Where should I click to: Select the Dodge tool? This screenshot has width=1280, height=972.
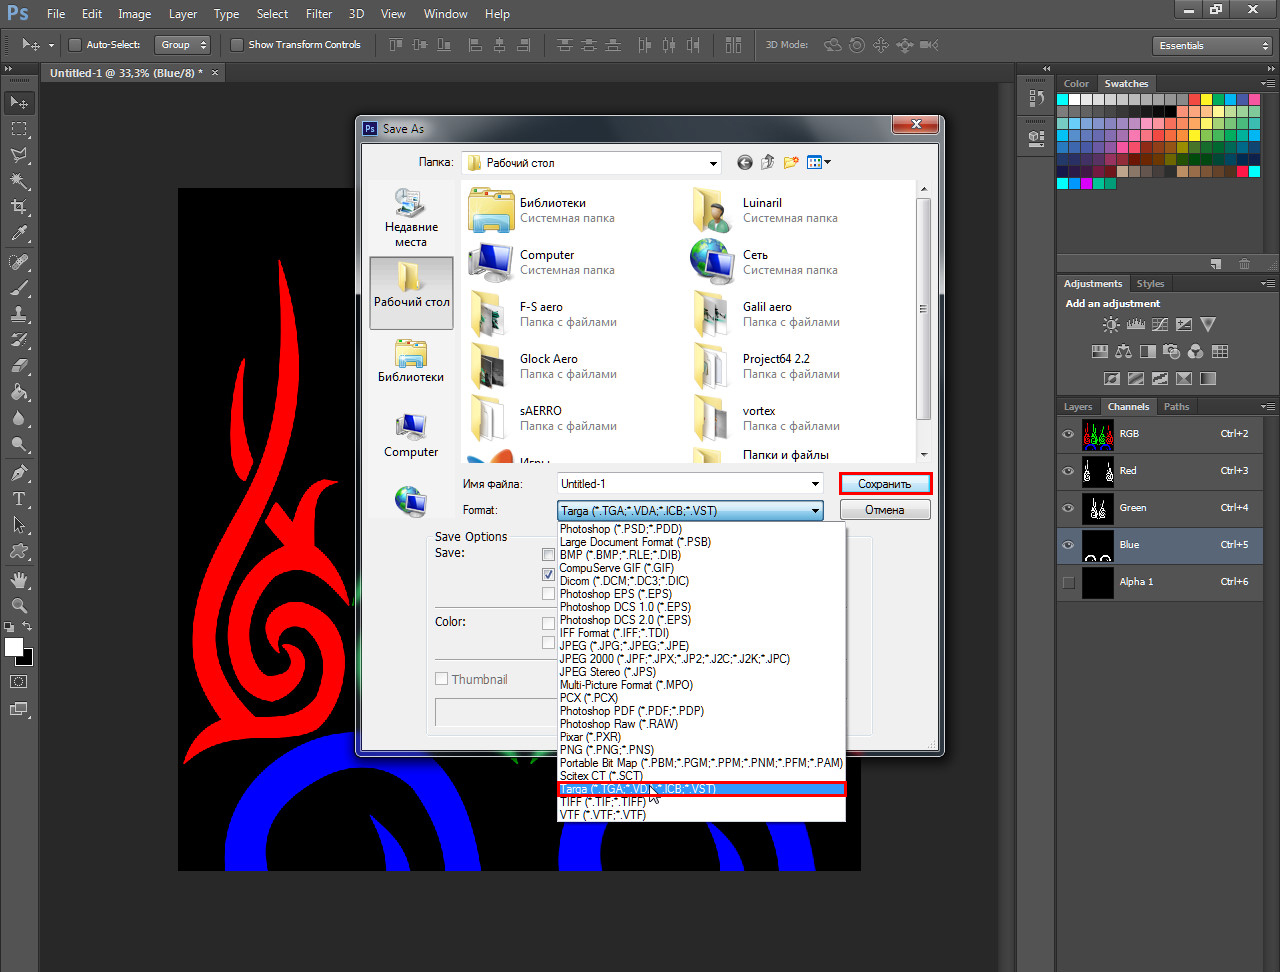click(x=19, y=444)
